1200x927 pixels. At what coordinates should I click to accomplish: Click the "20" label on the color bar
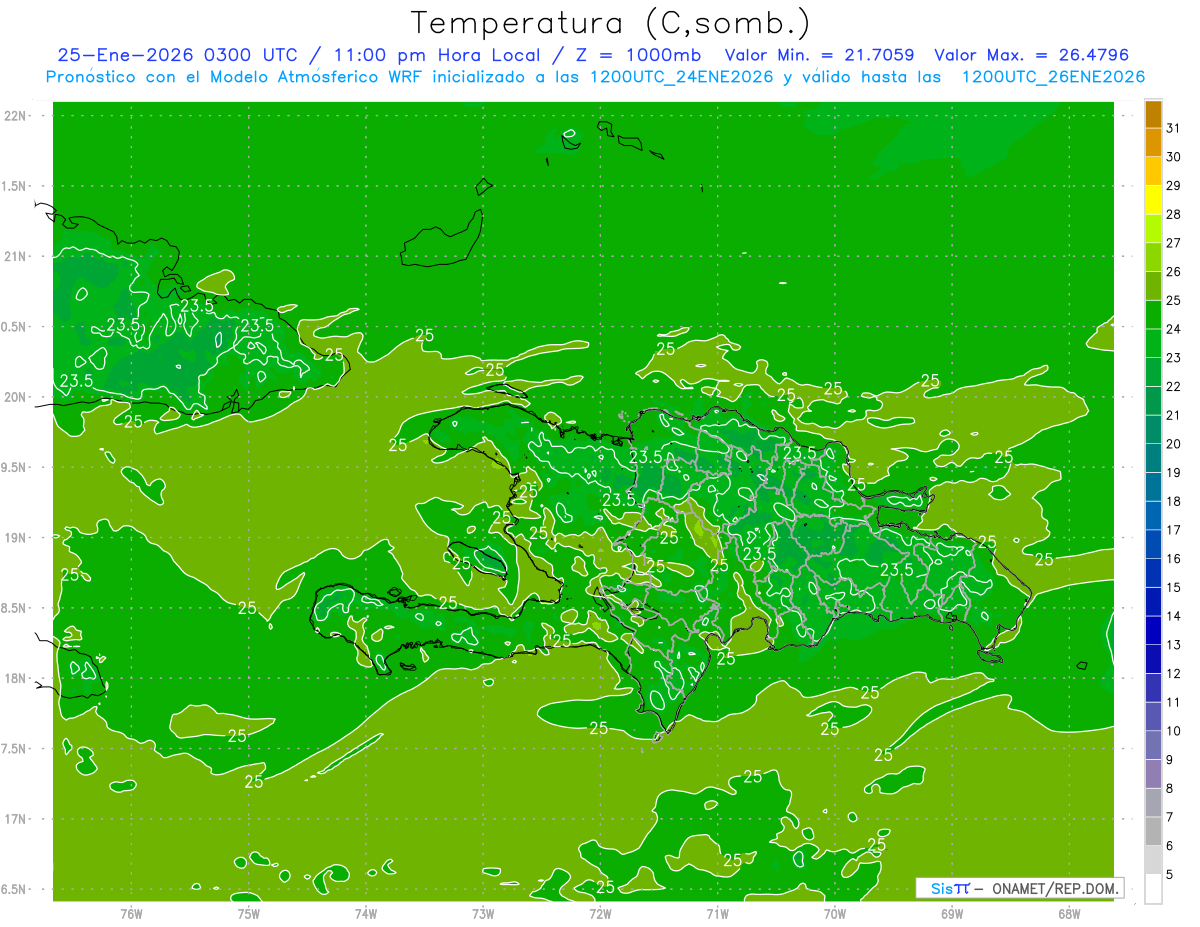1174,444
